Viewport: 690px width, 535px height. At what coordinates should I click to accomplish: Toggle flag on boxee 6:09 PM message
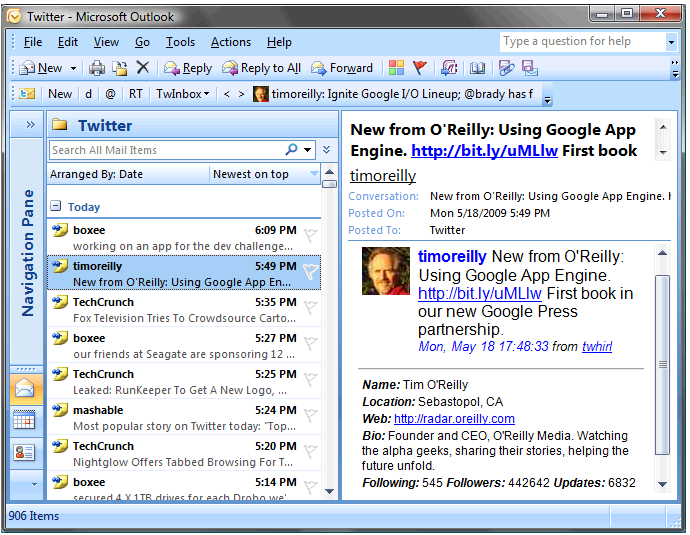(310, 237)
